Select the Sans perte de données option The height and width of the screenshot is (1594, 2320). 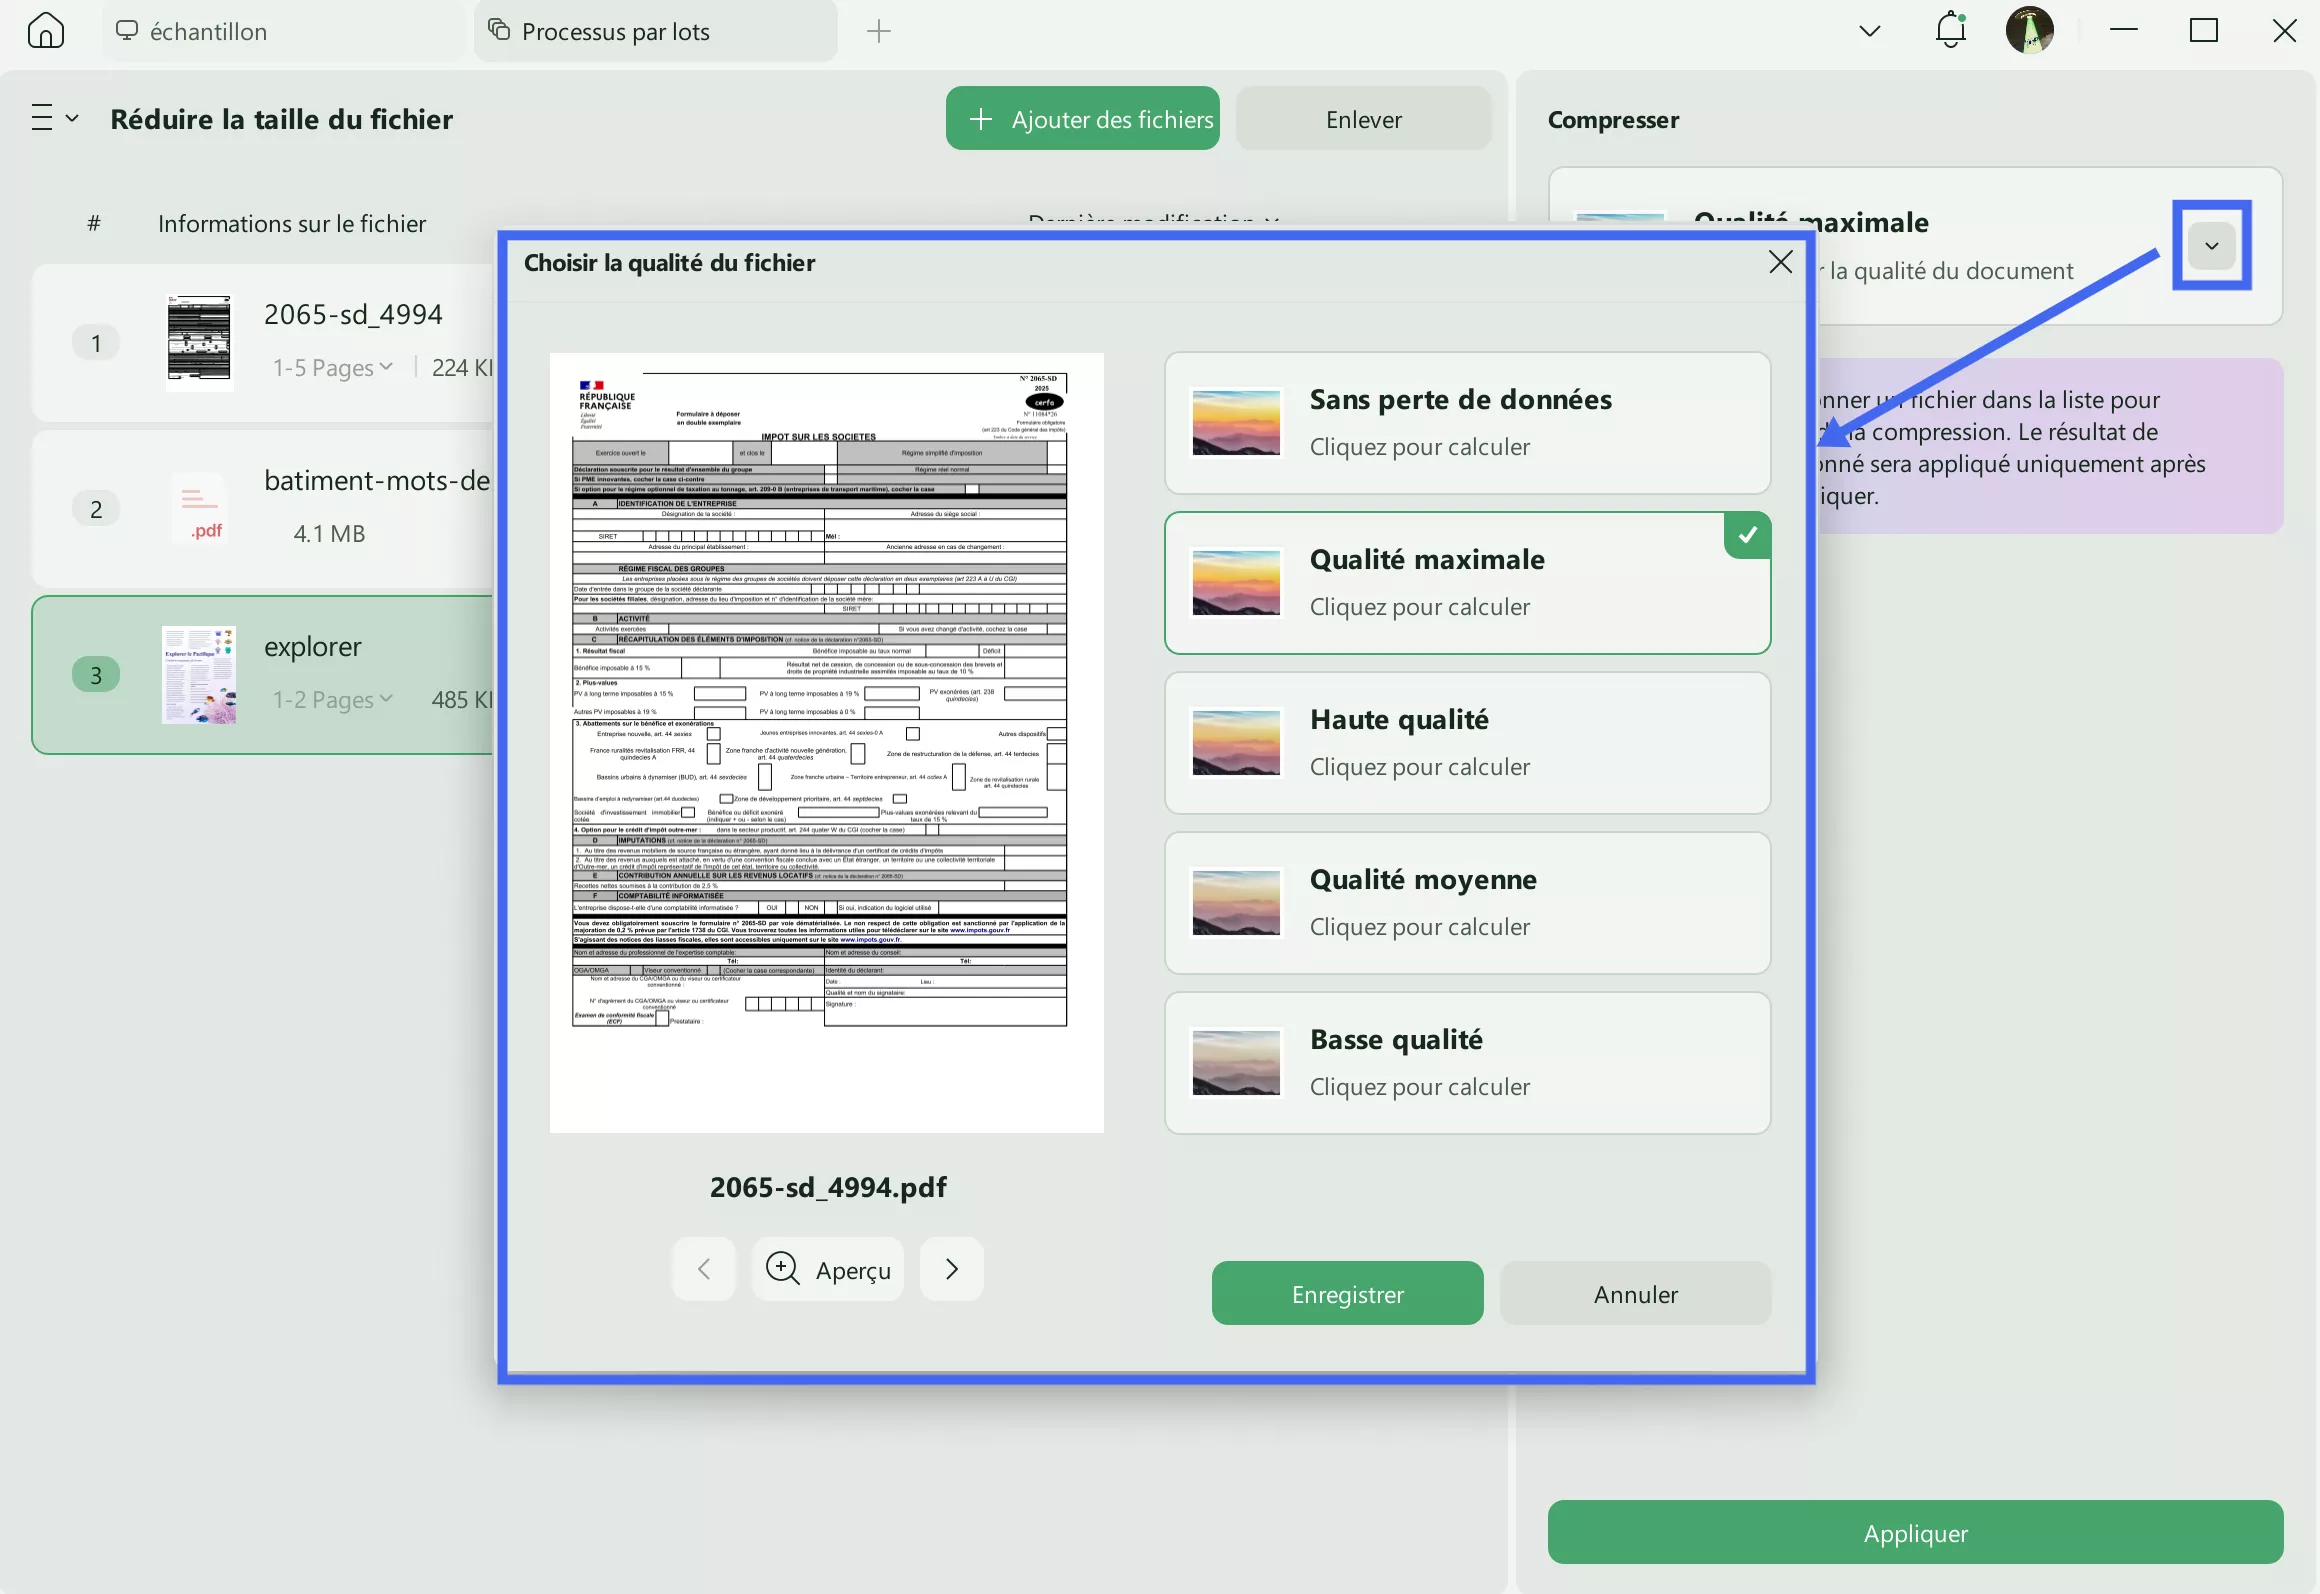click(x=1467, y=423)
